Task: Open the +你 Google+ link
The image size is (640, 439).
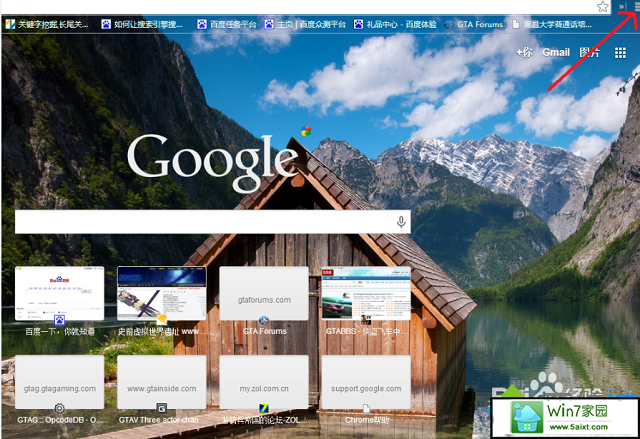Action: pos(524,52)
